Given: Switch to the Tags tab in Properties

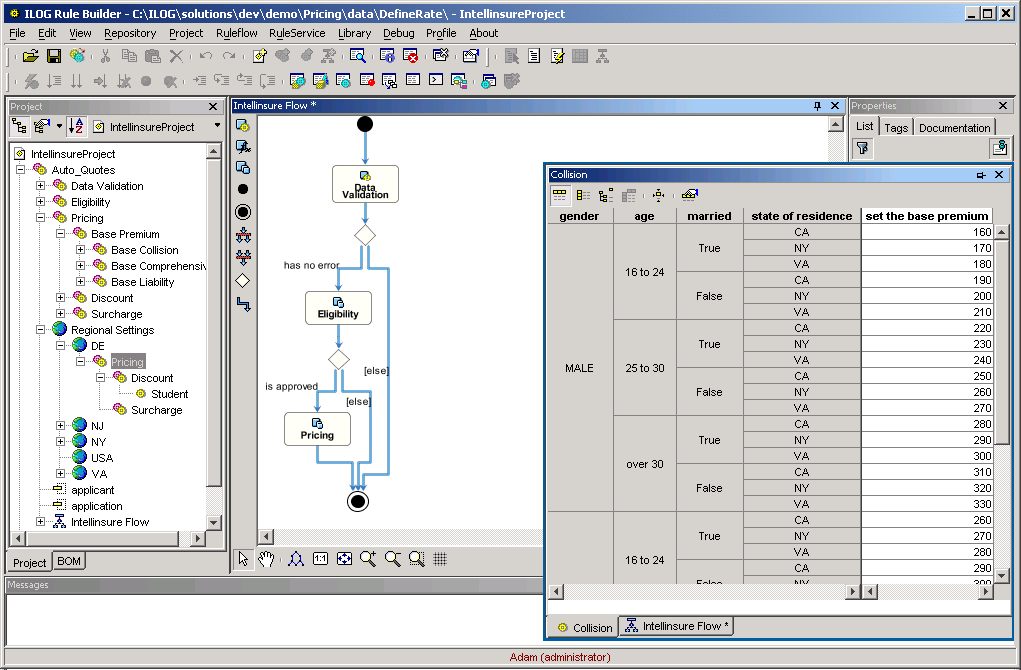Looking at the screenshot, I should coord(896,128).
